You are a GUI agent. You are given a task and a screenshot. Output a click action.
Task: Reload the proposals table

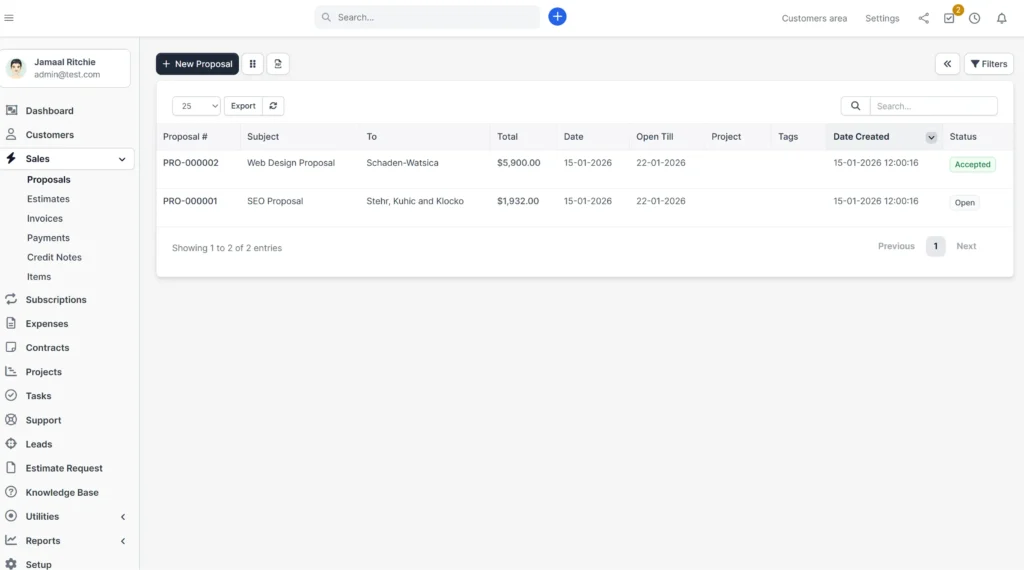pyautogui.click(x=273, y=106)
